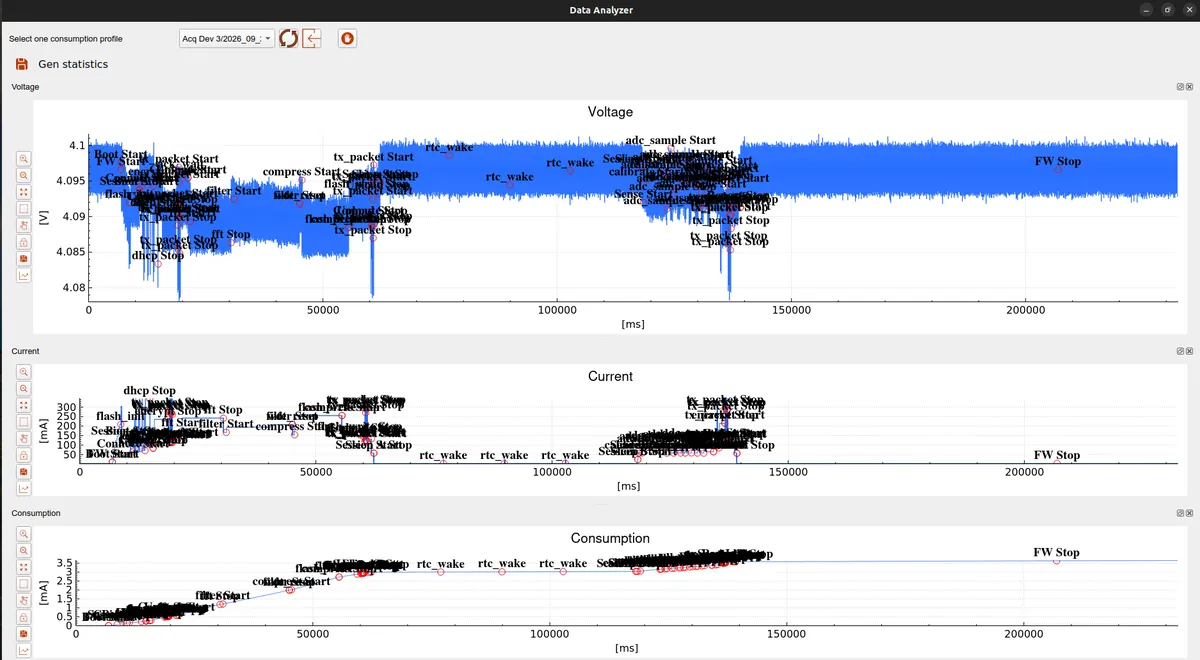Save the Consumption plot image
The image size is (1200, 660).
(x=24, y=633)
